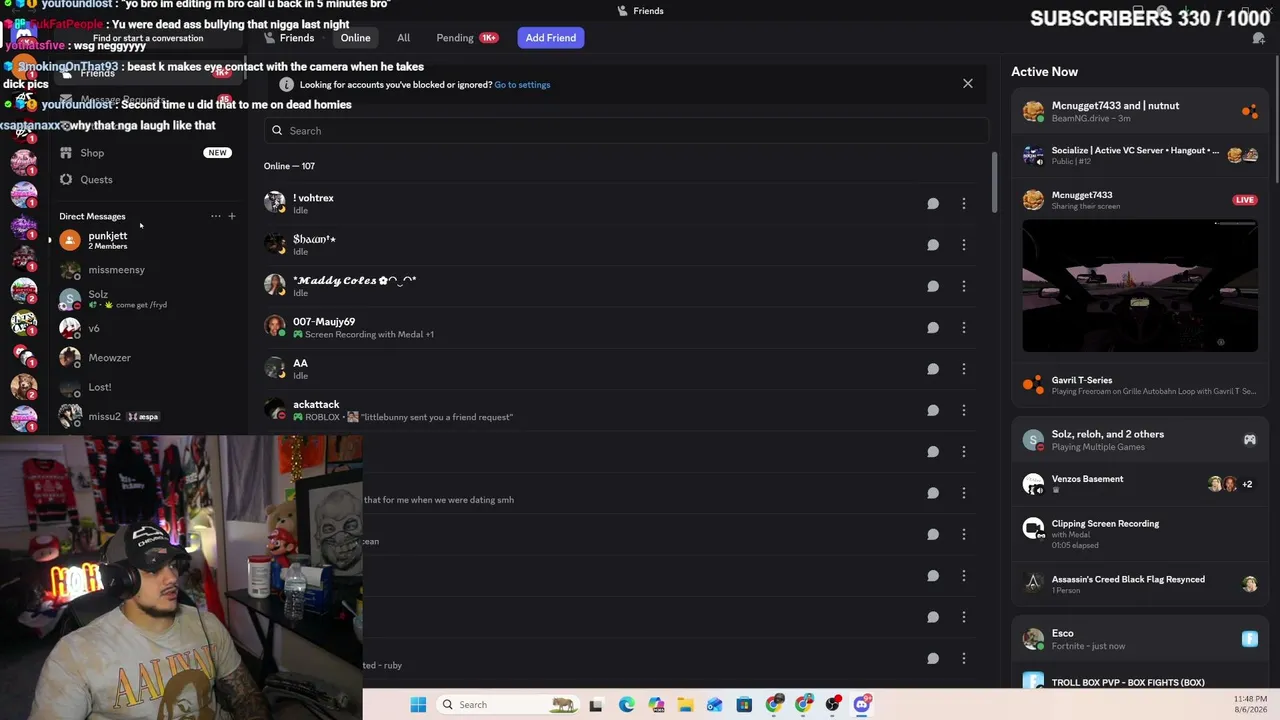Open more options for 007-Maujy69
This screenshot has width=1280, height=720.
tap(964, 327)
